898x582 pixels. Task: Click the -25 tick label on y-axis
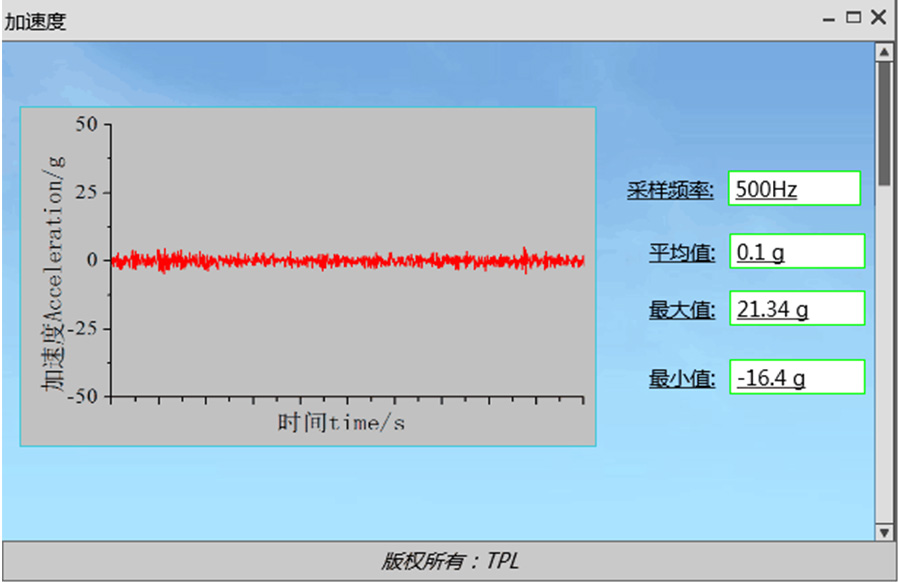point(83,329)
